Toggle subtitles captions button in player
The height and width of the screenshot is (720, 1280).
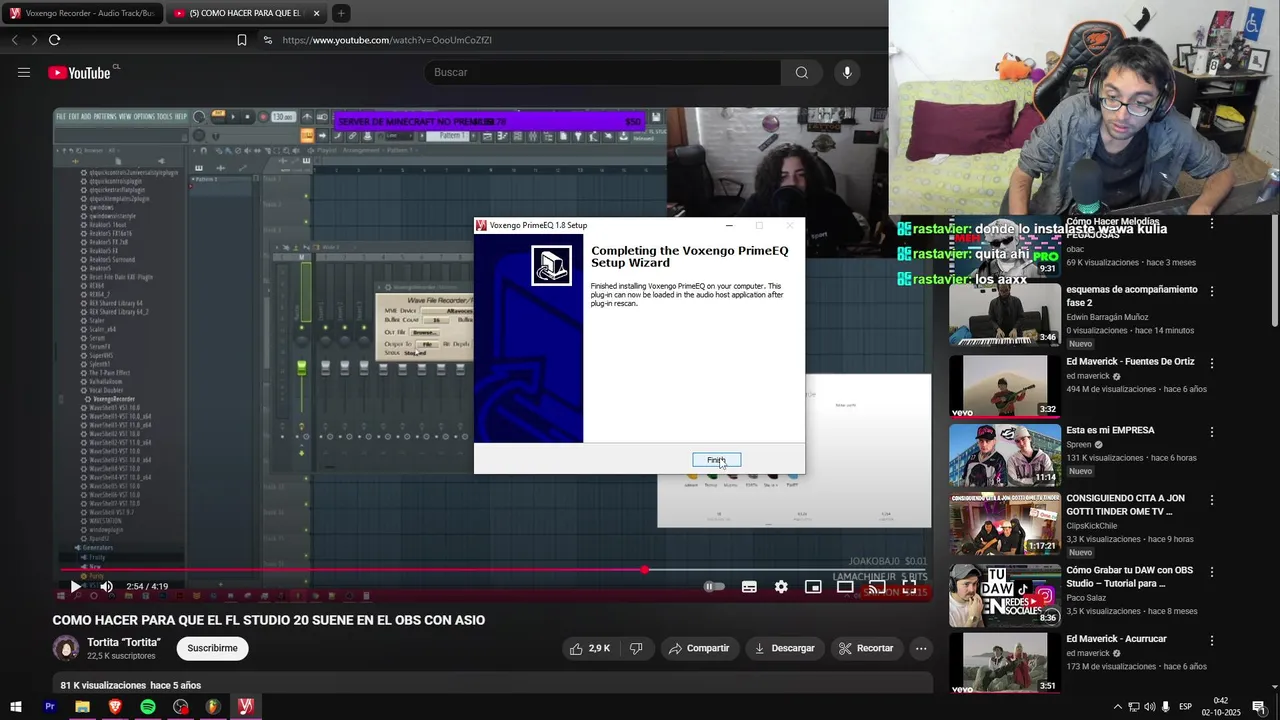749,587
